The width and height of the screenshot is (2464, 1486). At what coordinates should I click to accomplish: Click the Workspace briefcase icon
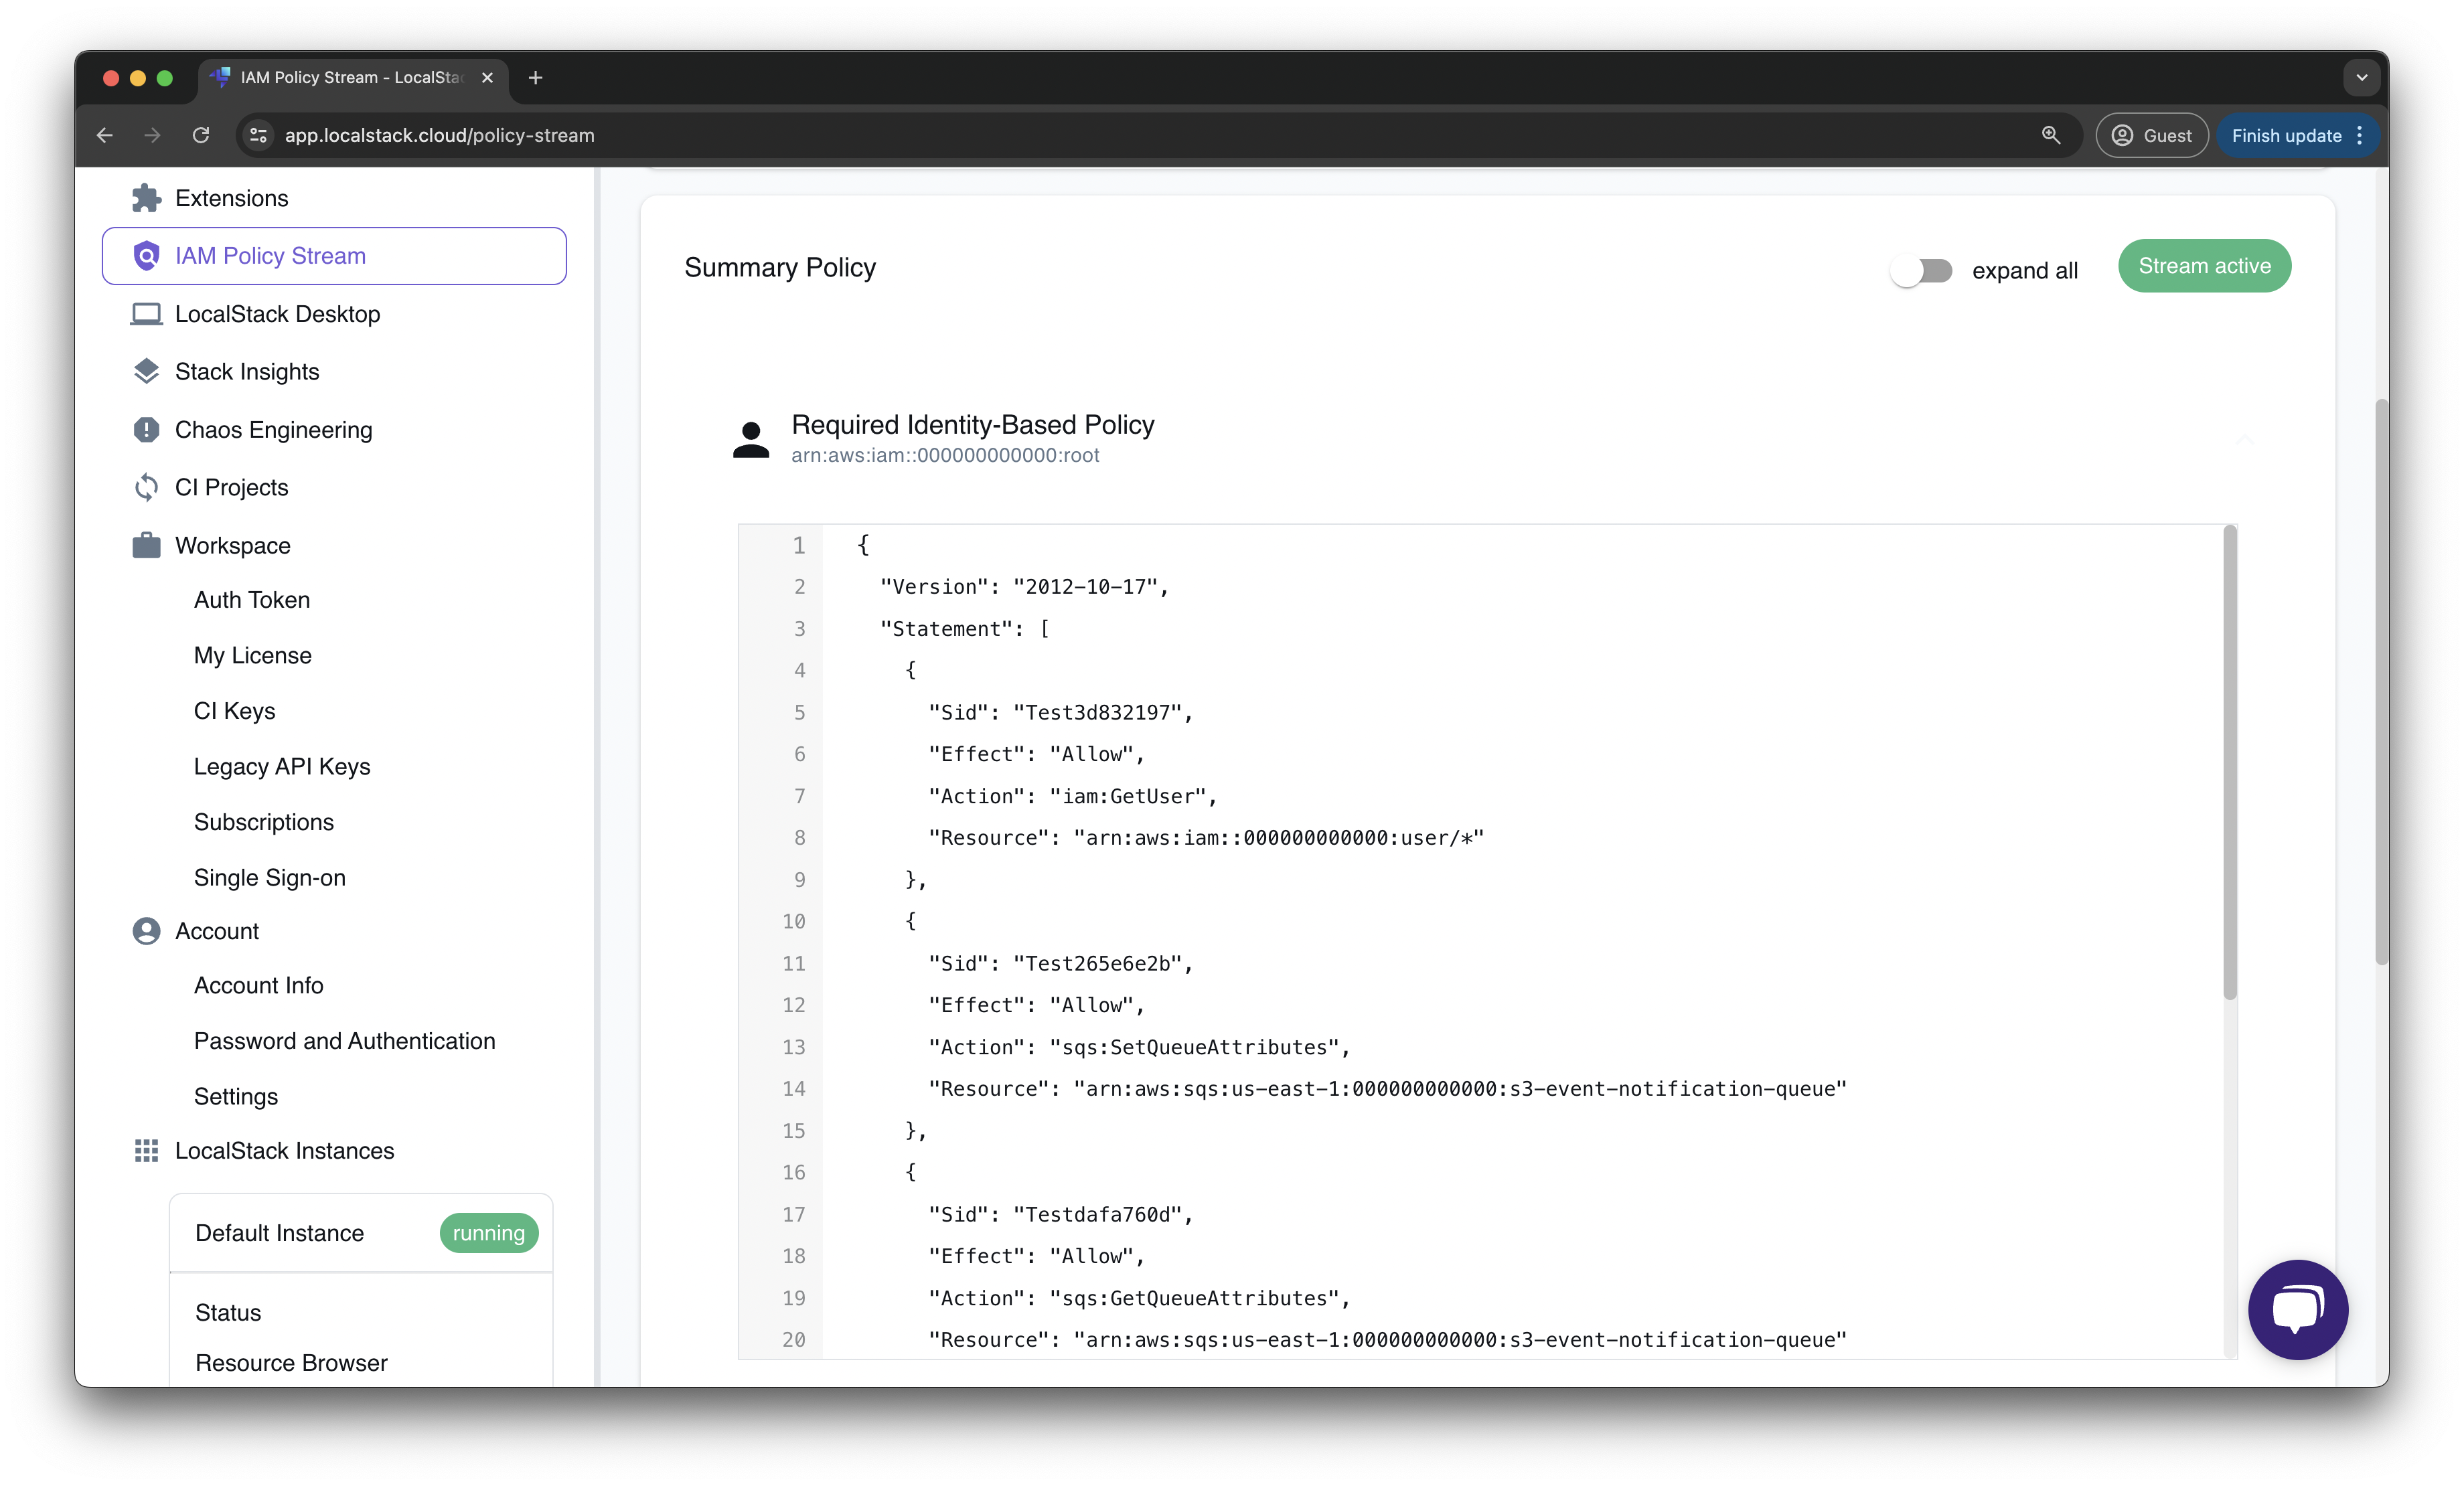point(145,545)
